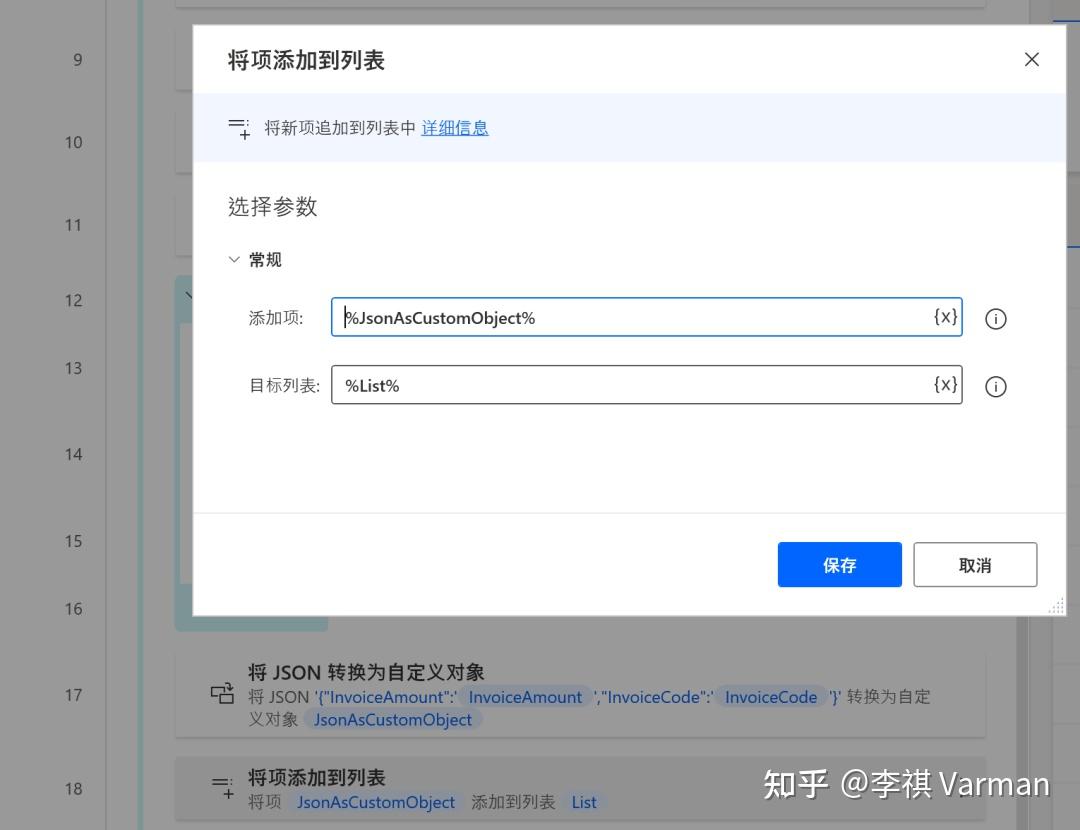The height and width of the screenshot is (830, 1080).
Task: Click the List variable pill in step 18
Action: (584, 802)
